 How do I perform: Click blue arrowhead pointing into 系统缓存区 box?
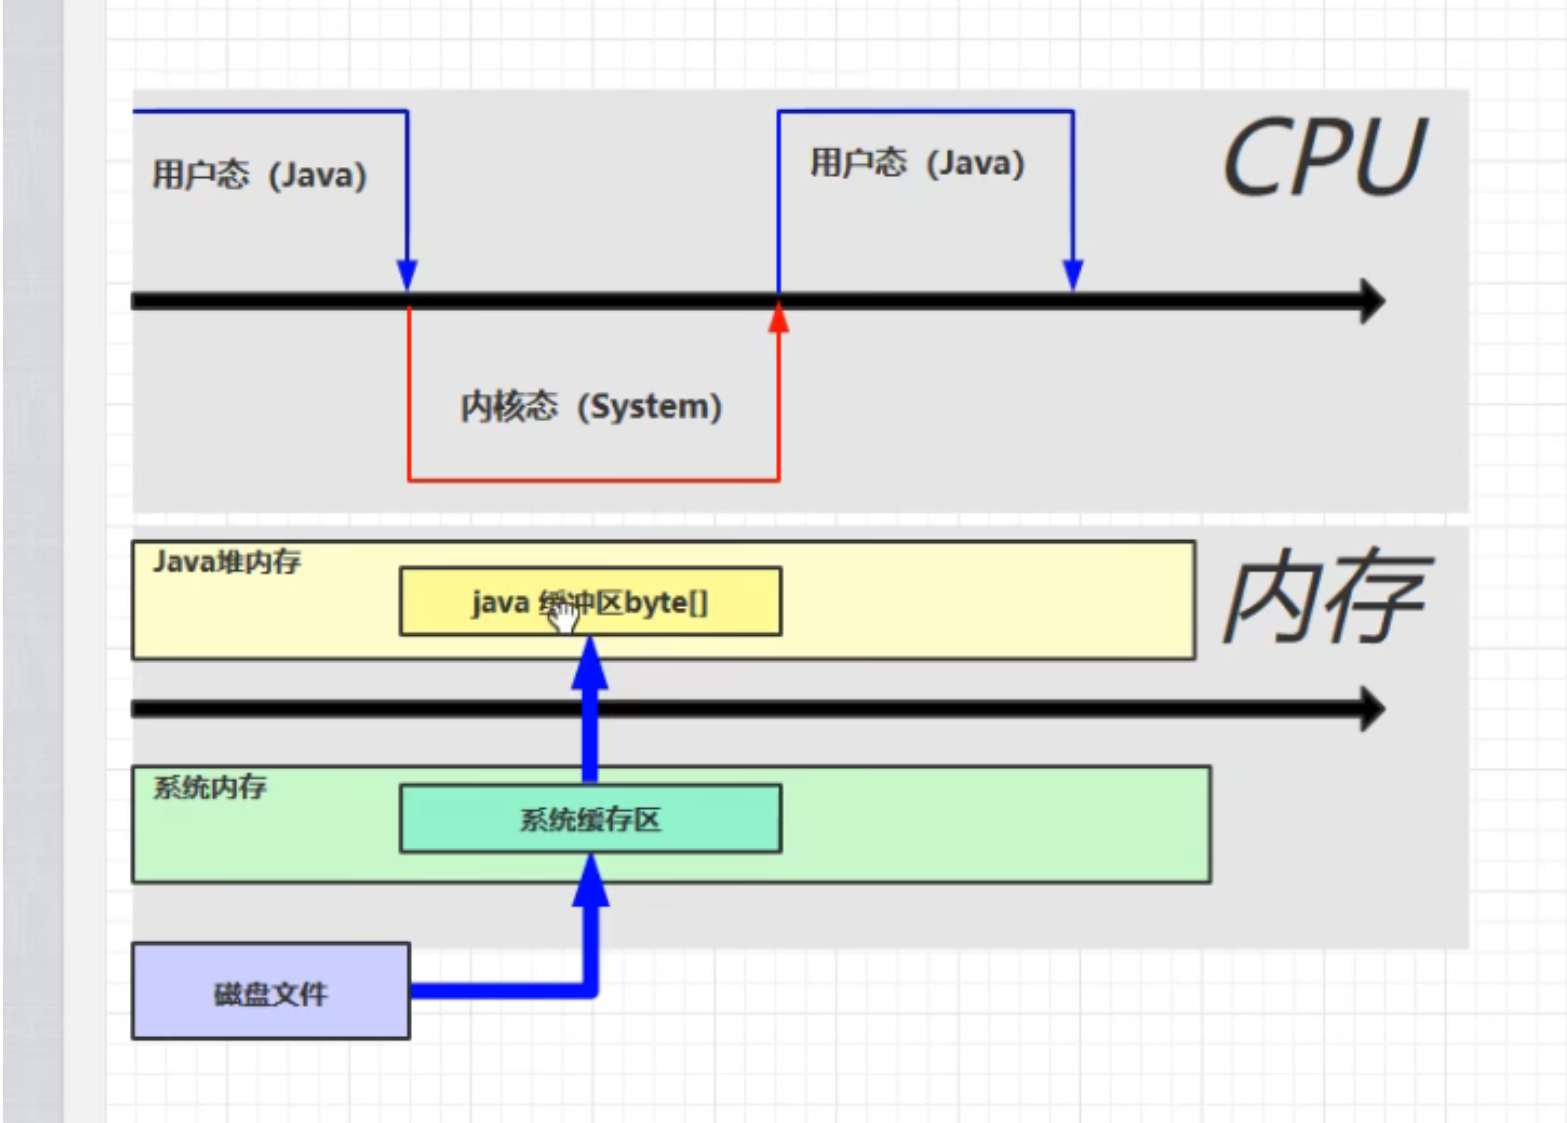pos(590,881)
